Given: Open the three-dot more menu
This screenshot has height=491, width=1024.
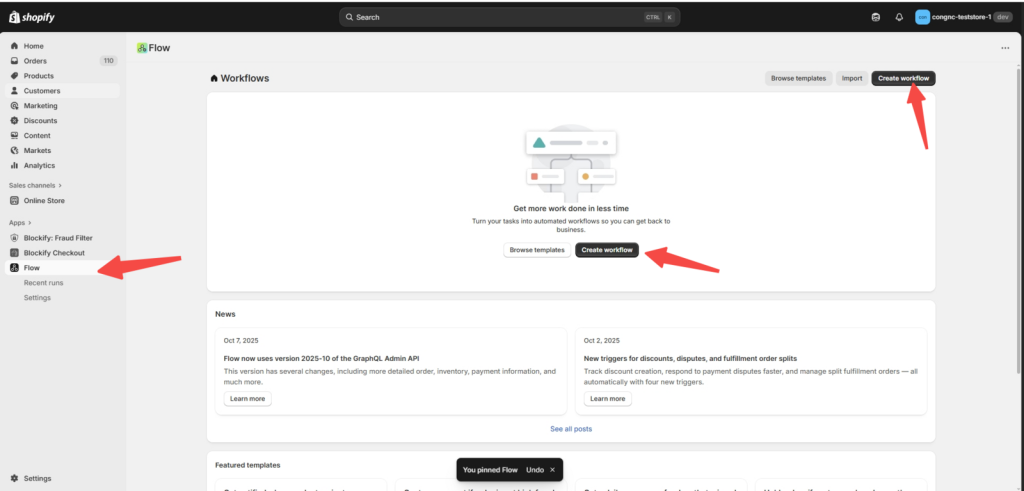Looking at the screenshot, I should click(x=1005, y=48).
